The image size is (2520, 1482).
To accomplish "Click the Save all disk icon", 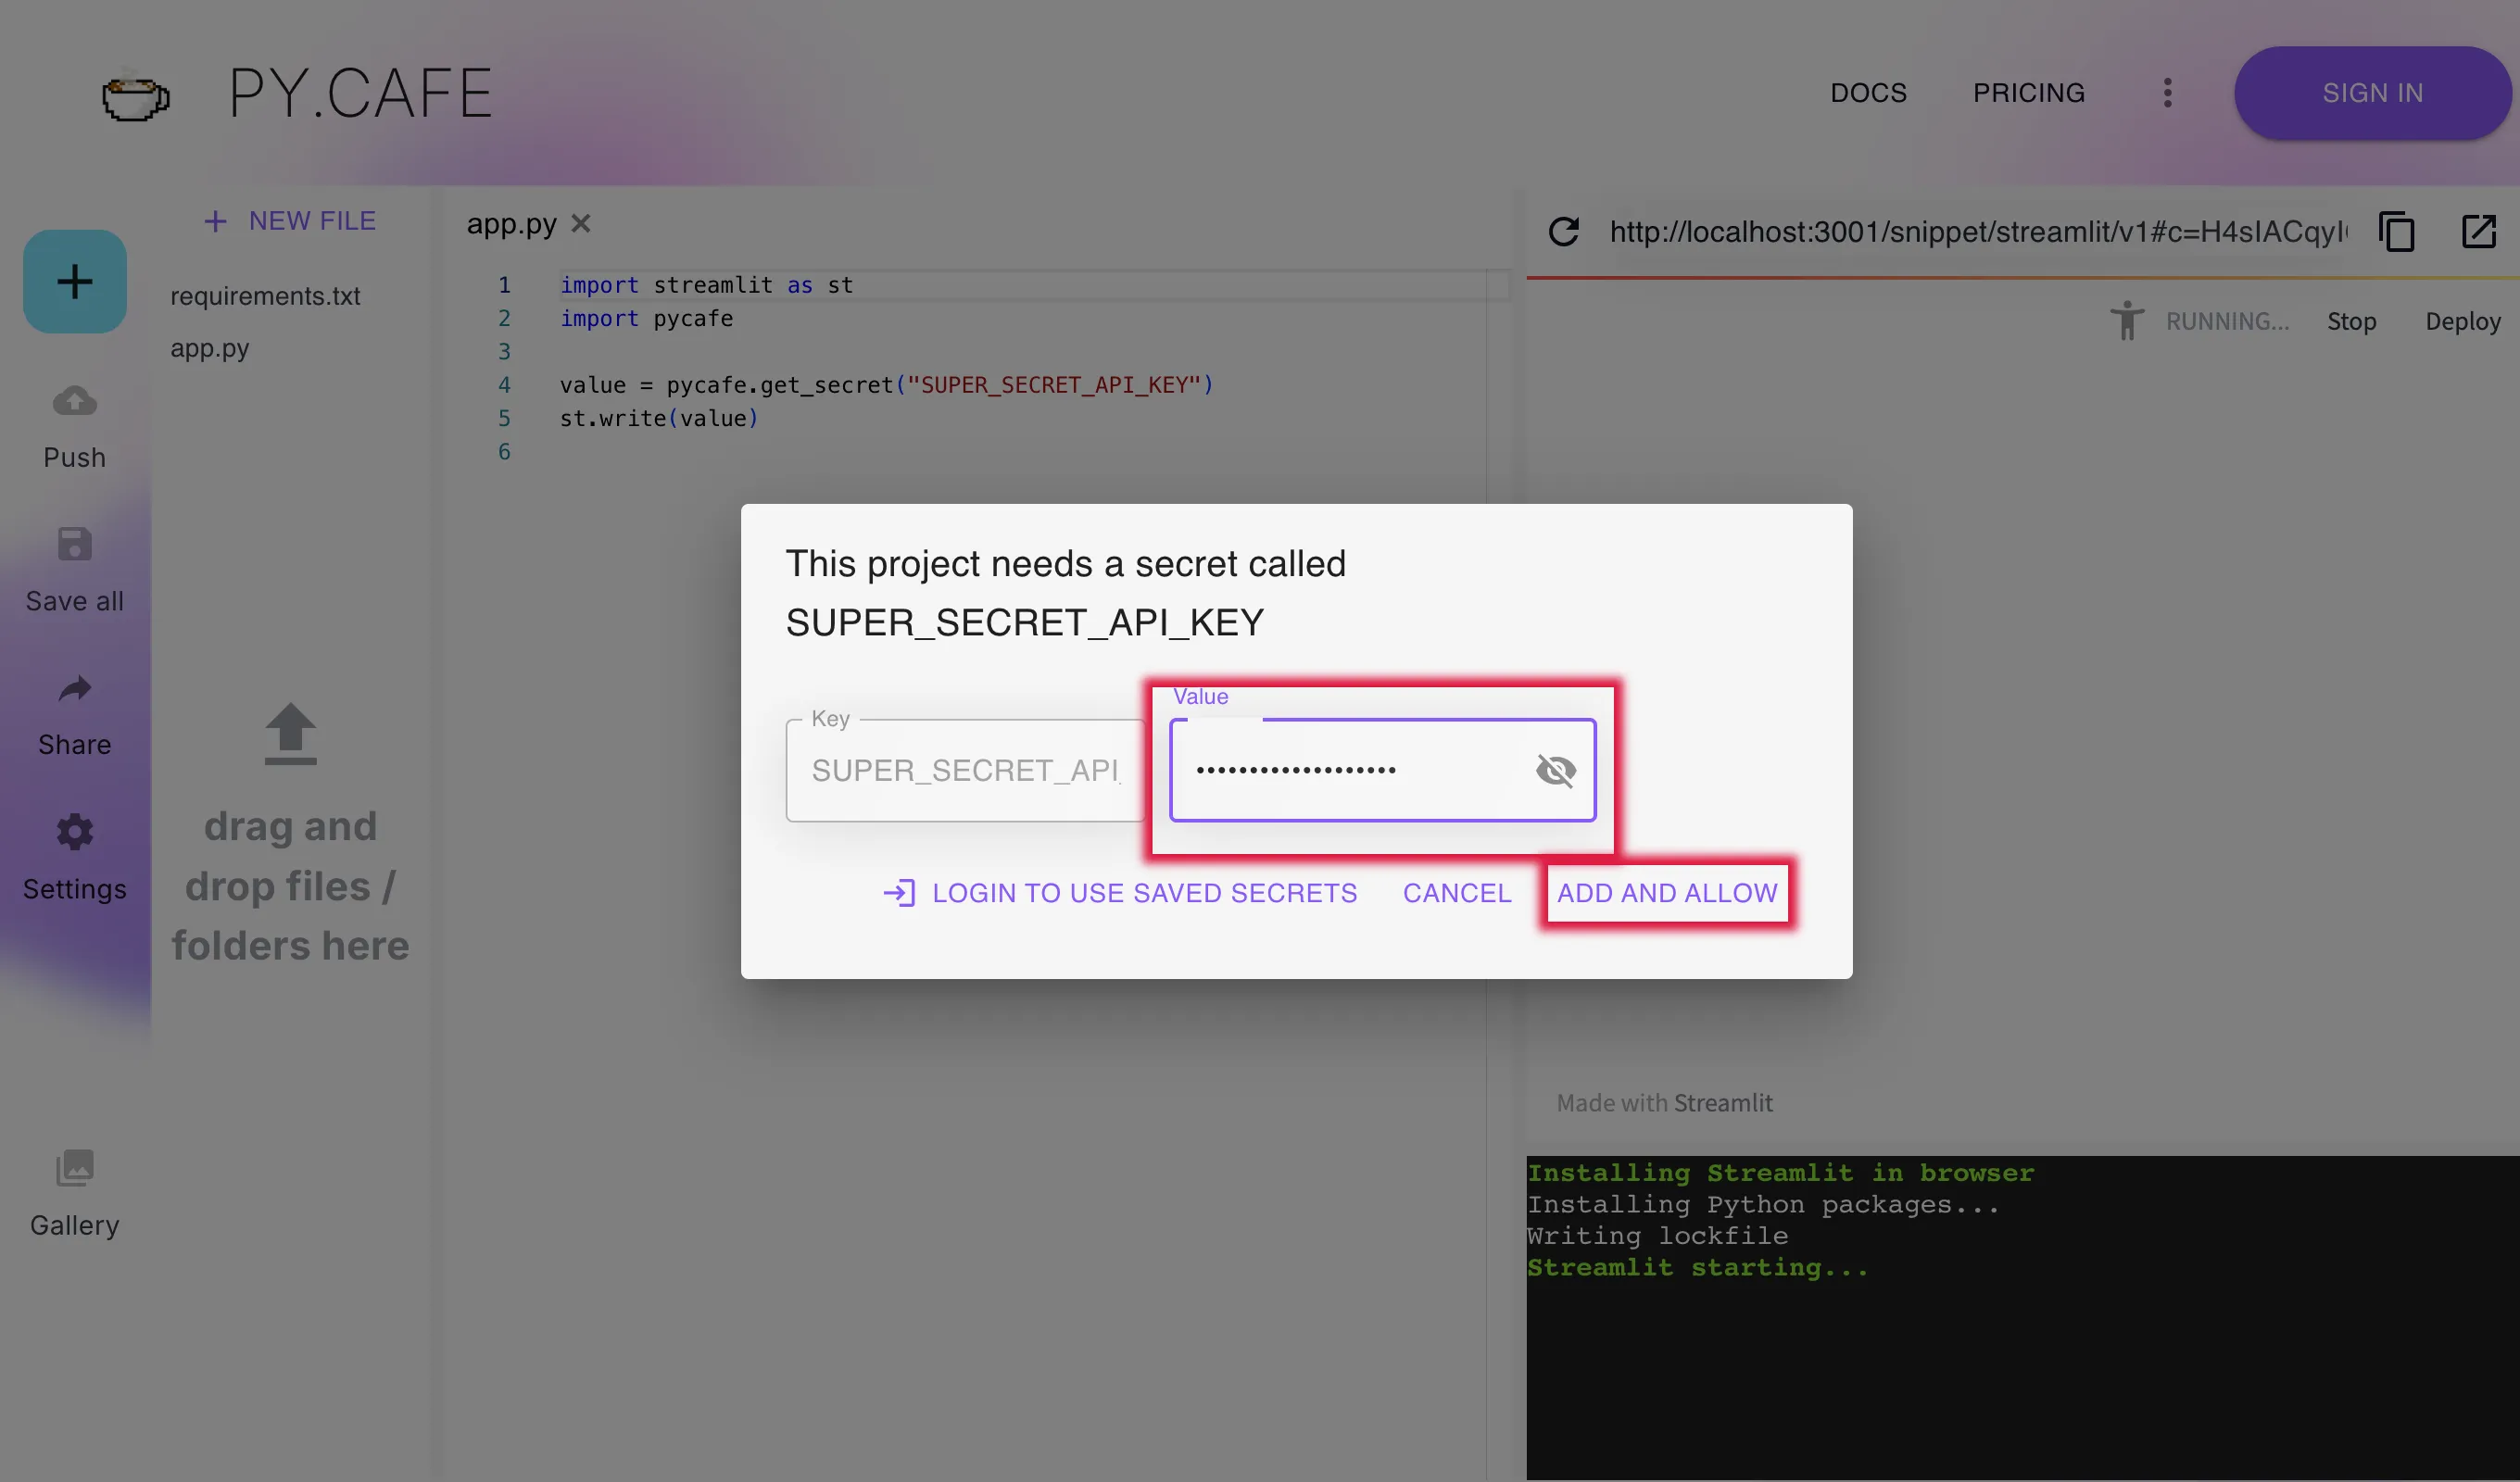I will (75, 545).
